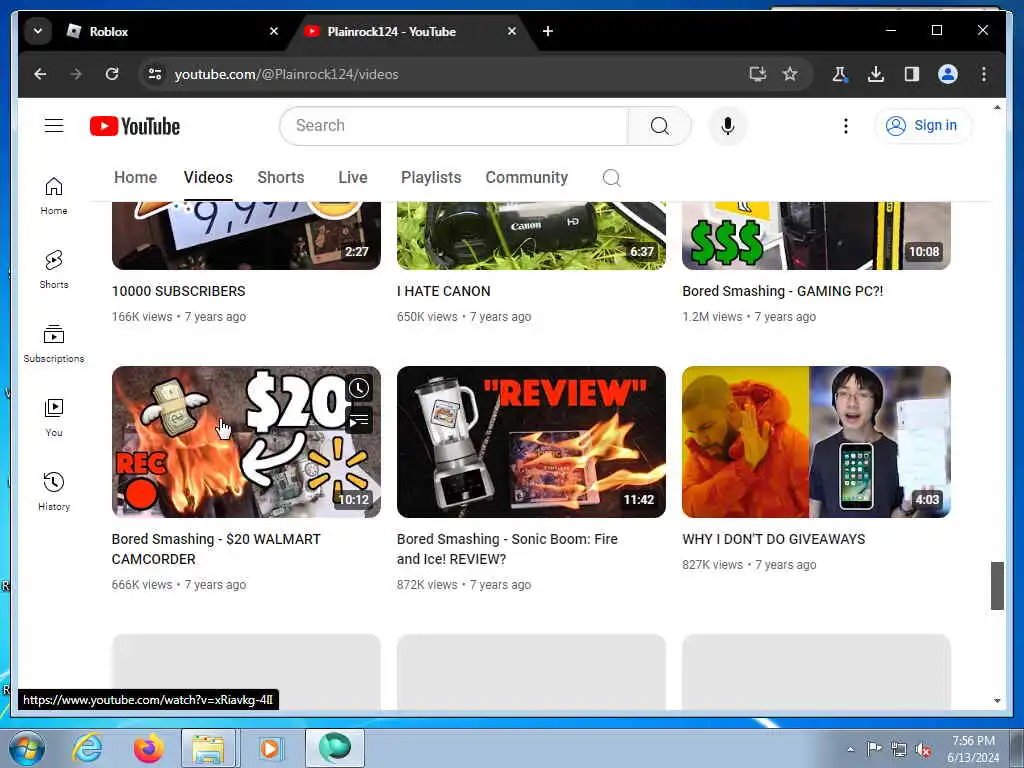Close the Roblox tab

tap(274, 31)
